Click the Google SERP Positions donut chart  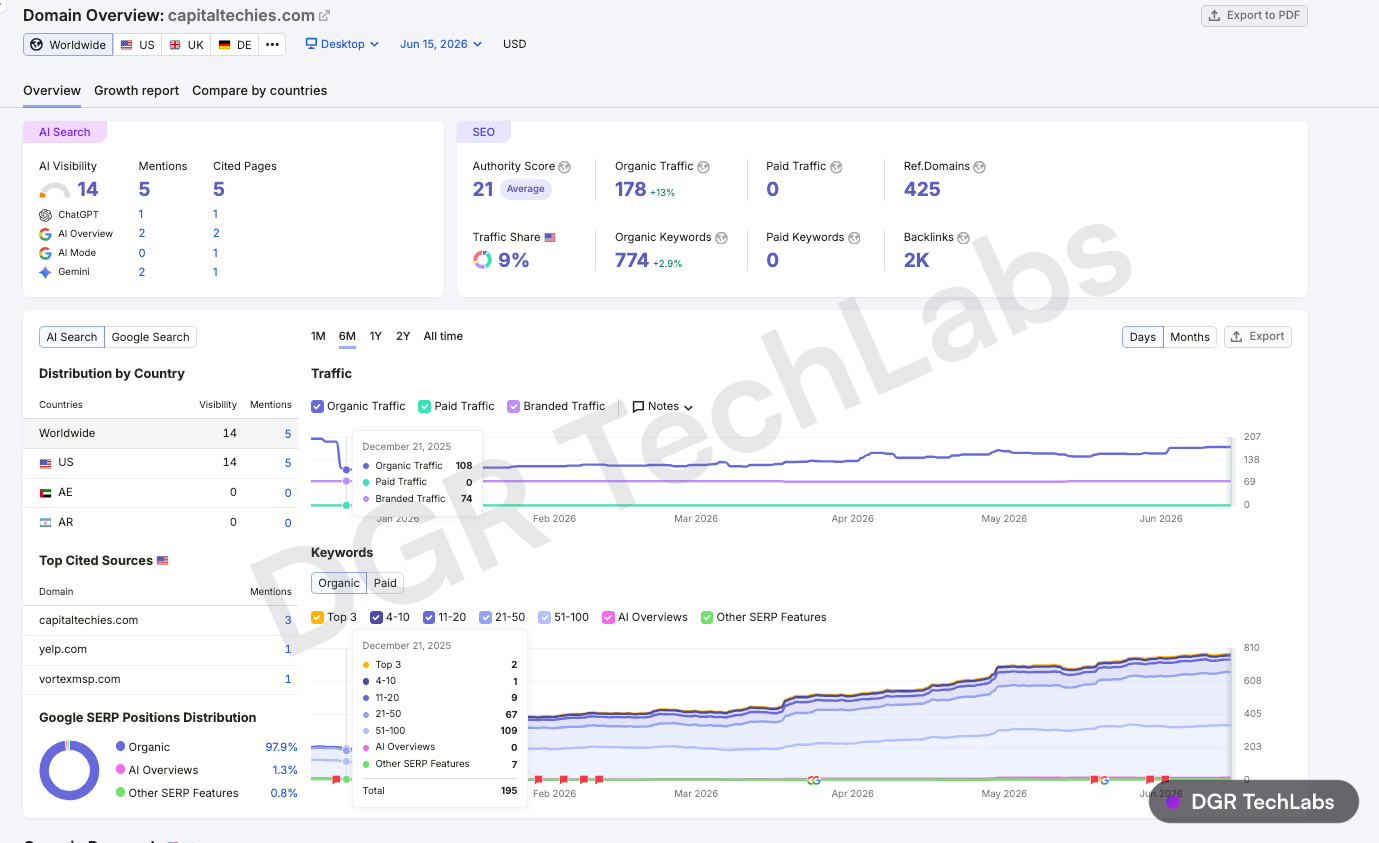coord(69,770)
